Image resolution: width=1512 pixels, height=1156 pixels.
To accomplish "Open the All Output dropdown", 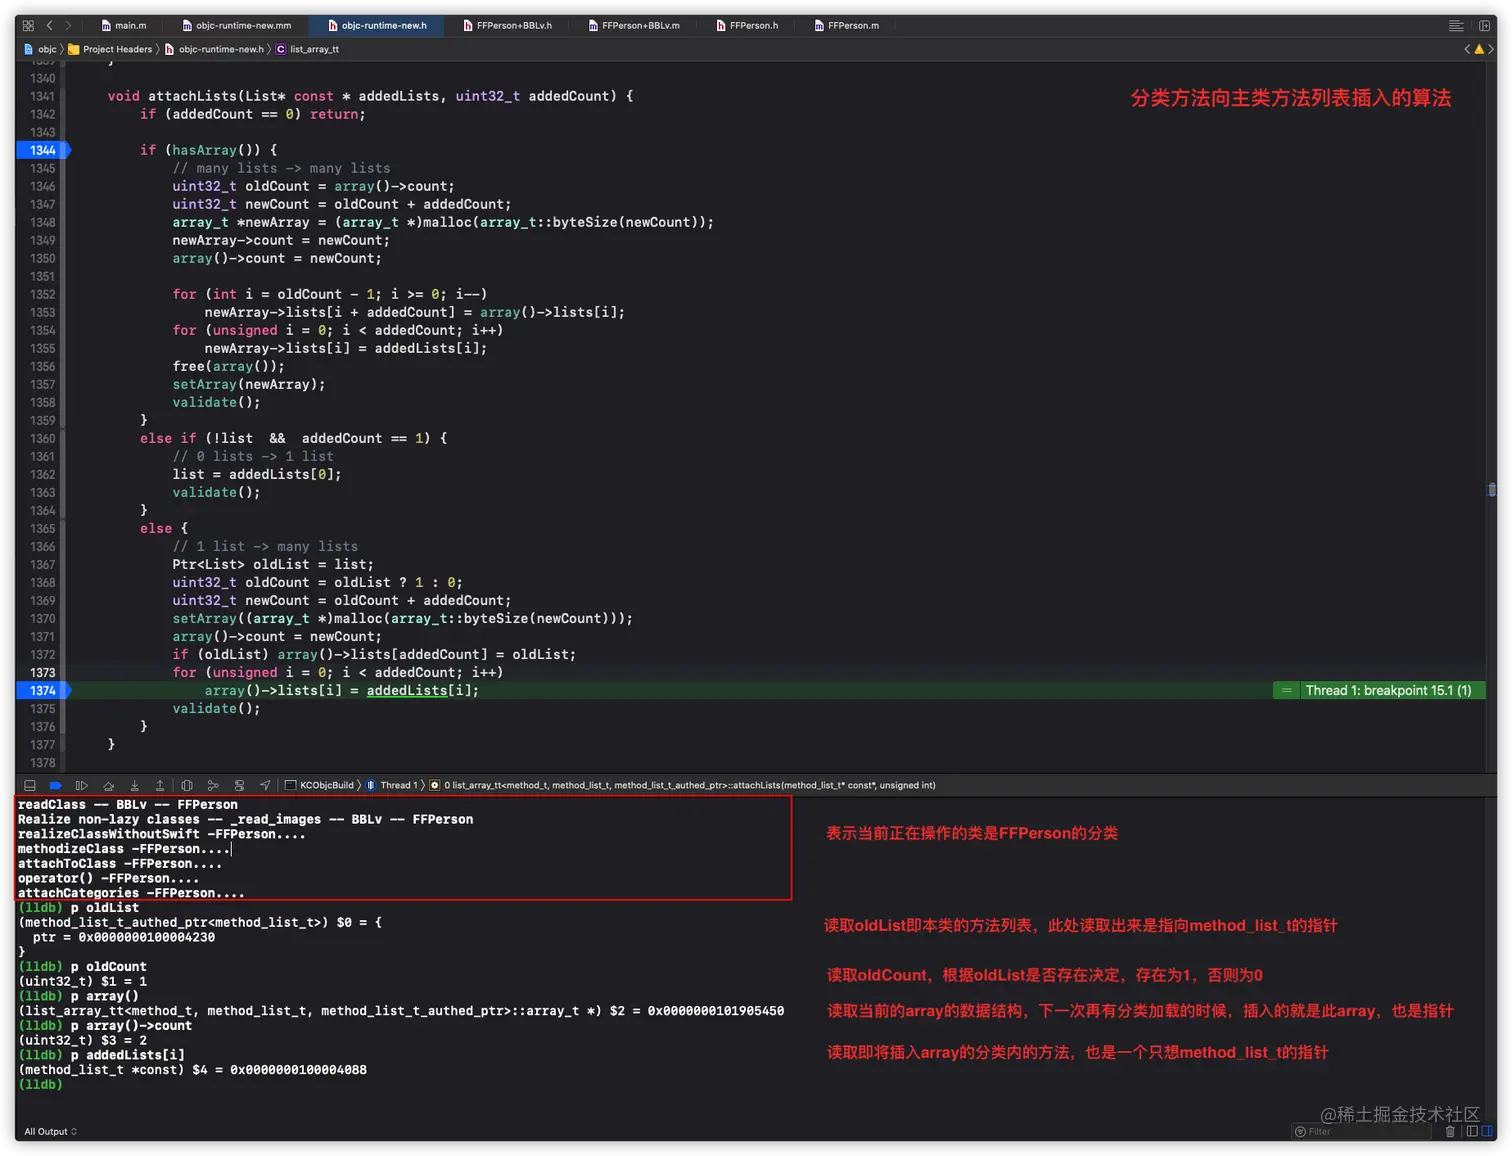I will click(48, 1131).
